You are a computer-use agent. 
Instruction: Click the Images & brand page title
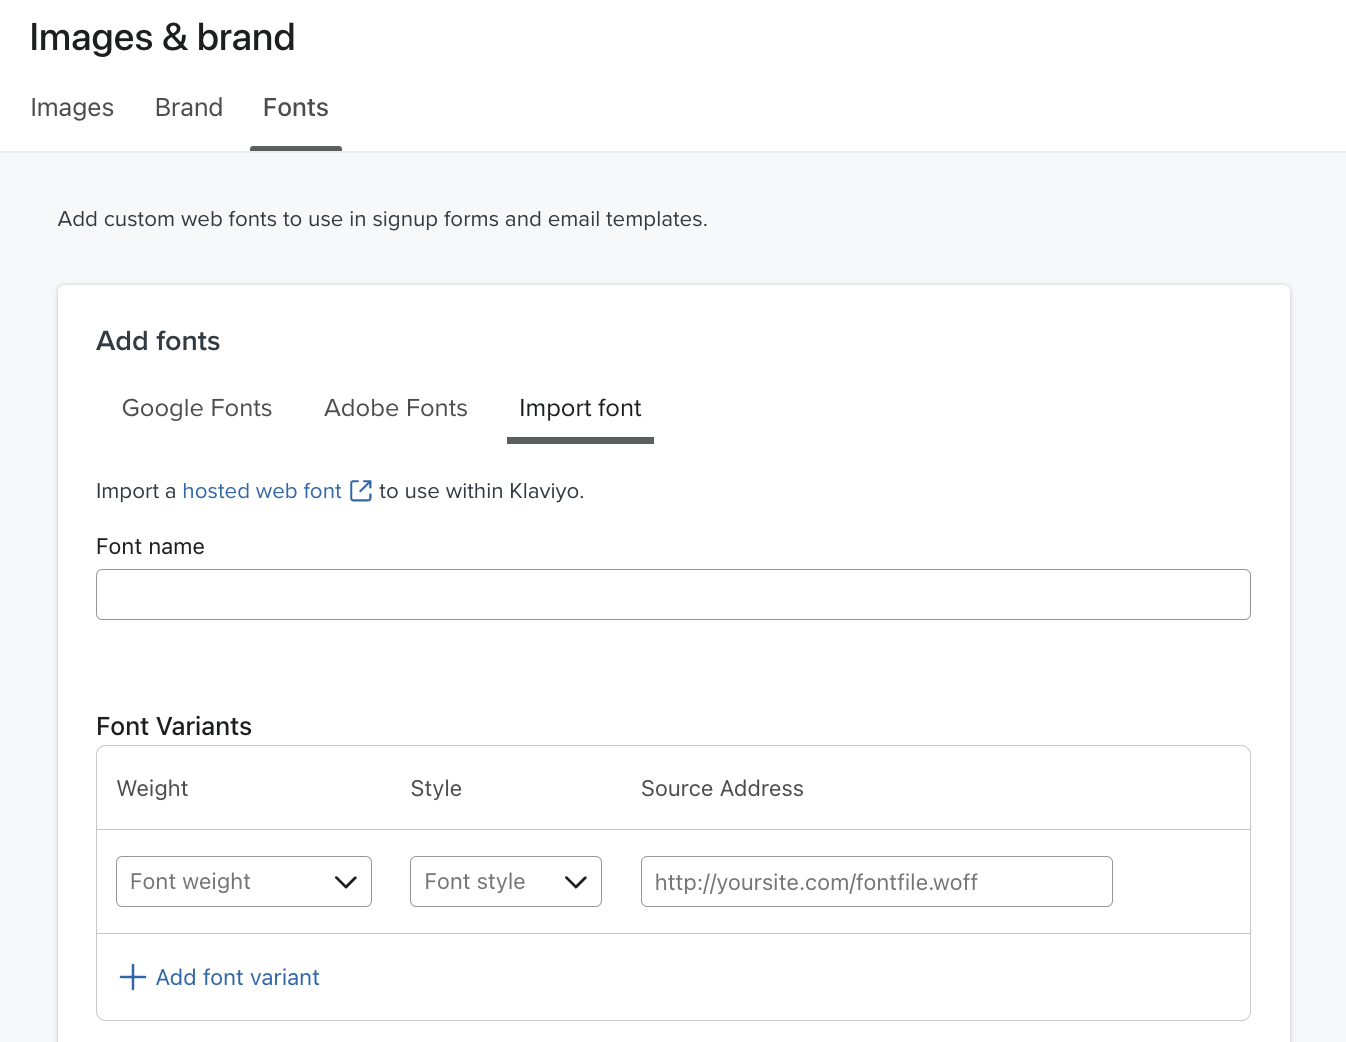click(x=162, y=36)
